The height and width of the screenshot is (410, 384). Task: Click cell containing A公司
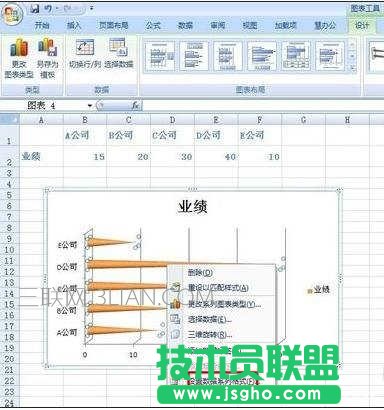tap(85, 135)
